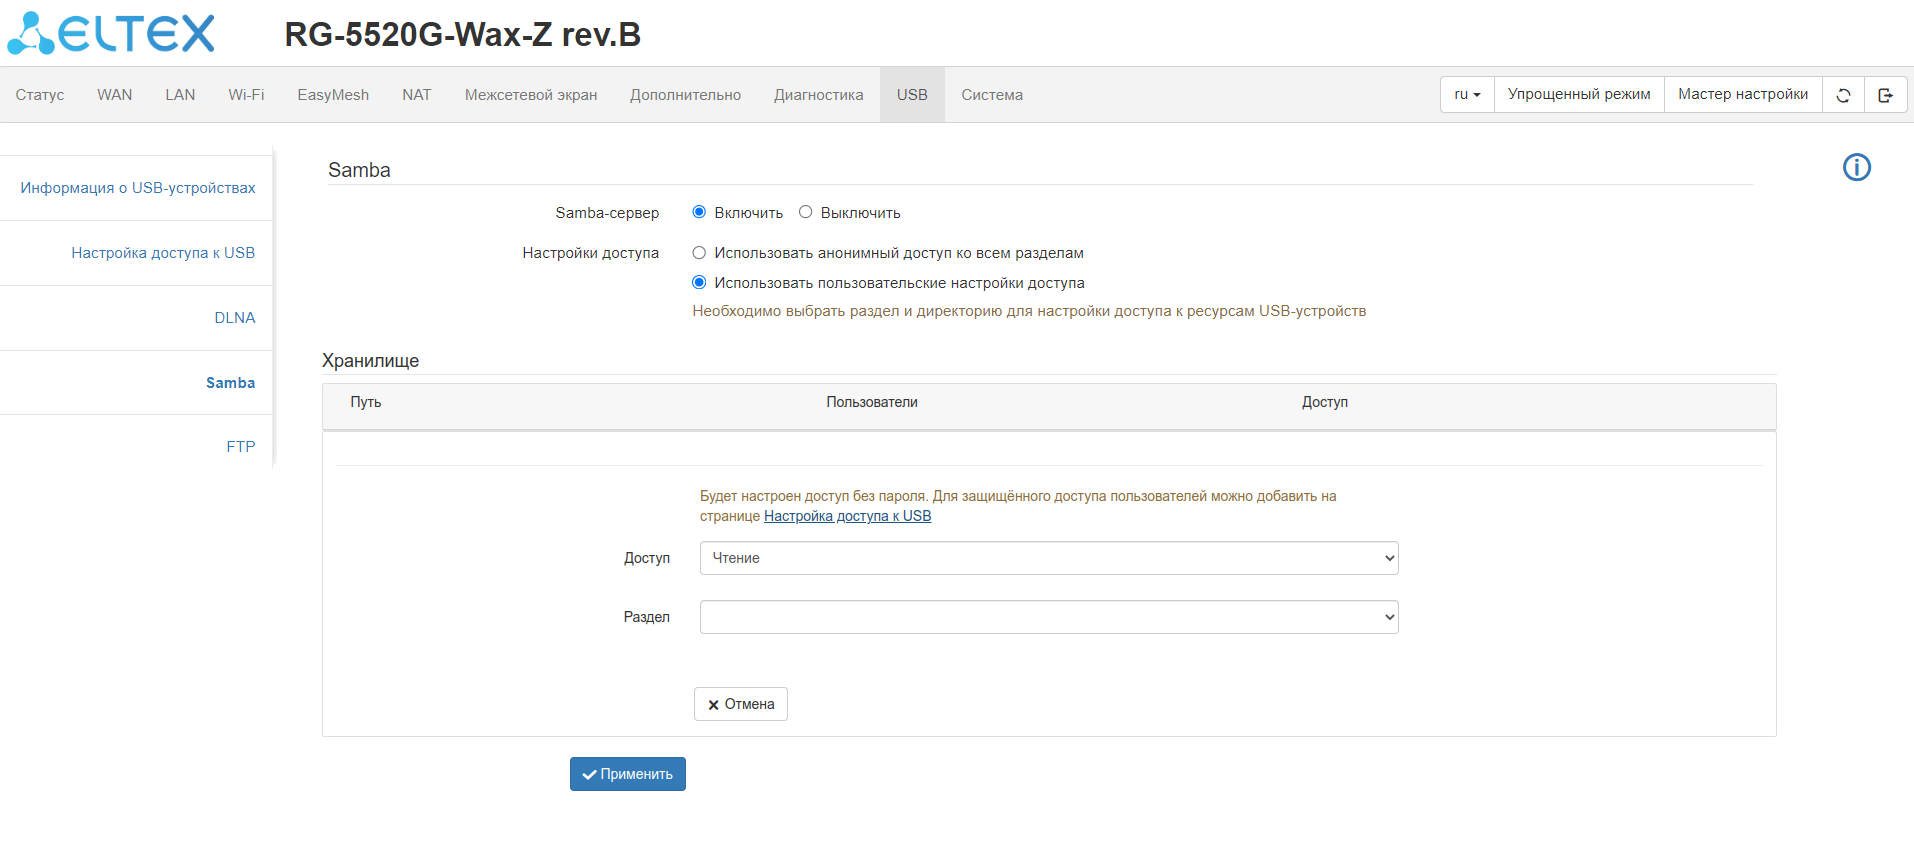This screenshot has height=852, width=1914.
Task: Open FTP settings in sidebar
Action: pyautogui.click(x=240, y=447)
